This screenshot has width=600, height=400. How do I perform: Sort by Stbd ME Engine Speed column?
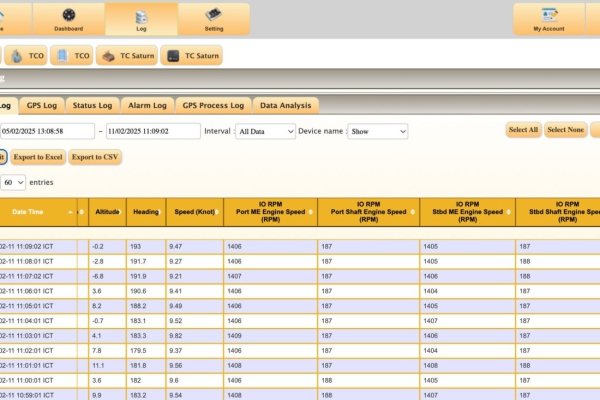[x=468, y=212]
